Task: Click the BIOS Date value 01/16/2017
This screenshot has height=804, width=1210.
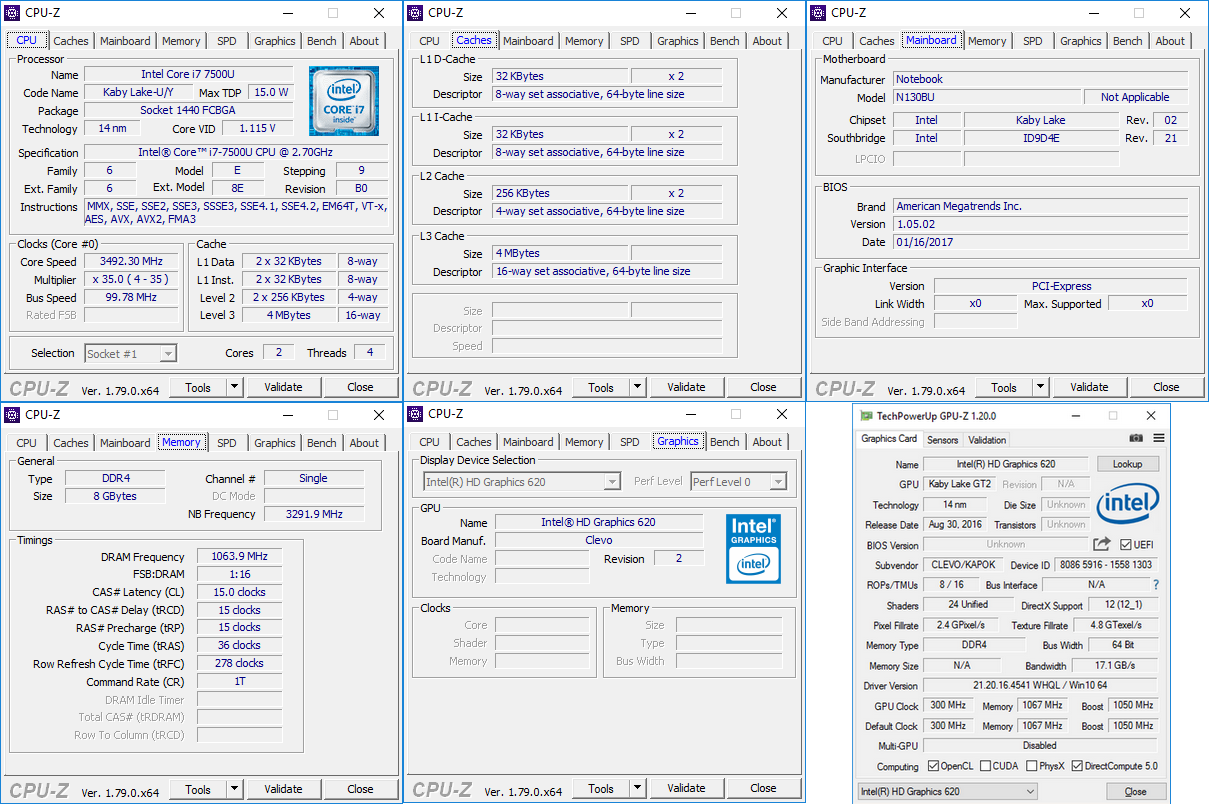Action: [x=1040, y=242]
